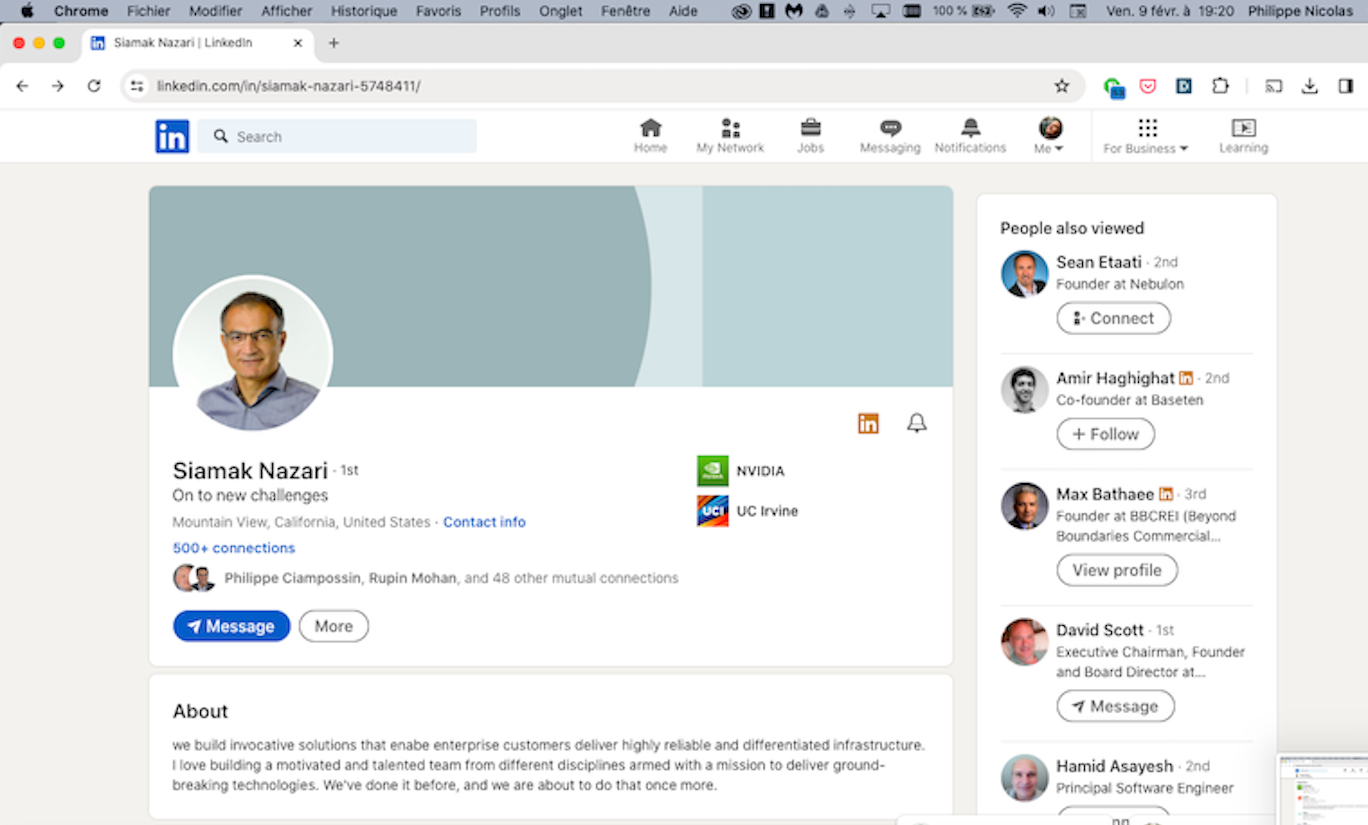Viewport: 1368px width, 825px height.
Task: Go back in Chrome
Action: coord(22,86)
